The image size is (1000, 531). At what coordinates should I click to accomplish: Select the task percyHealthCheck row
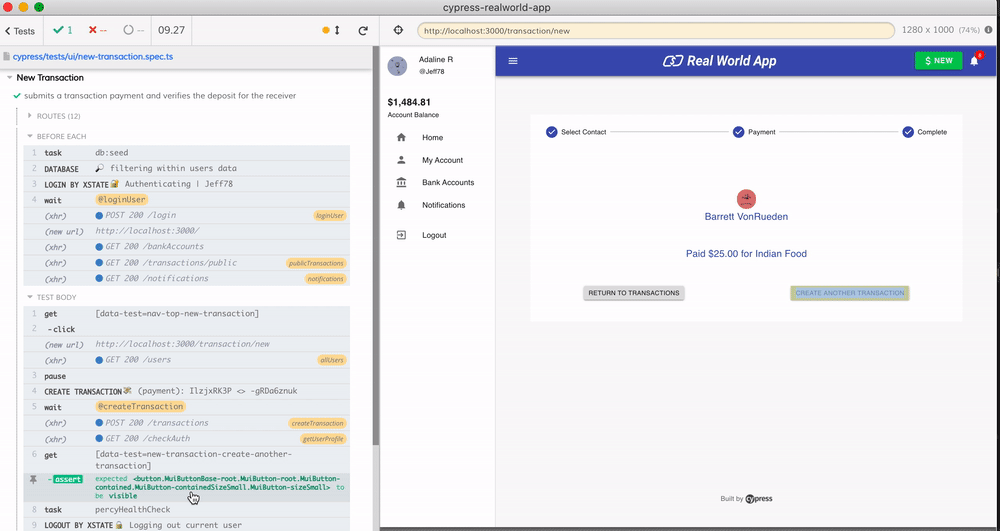tap(186, 509)
